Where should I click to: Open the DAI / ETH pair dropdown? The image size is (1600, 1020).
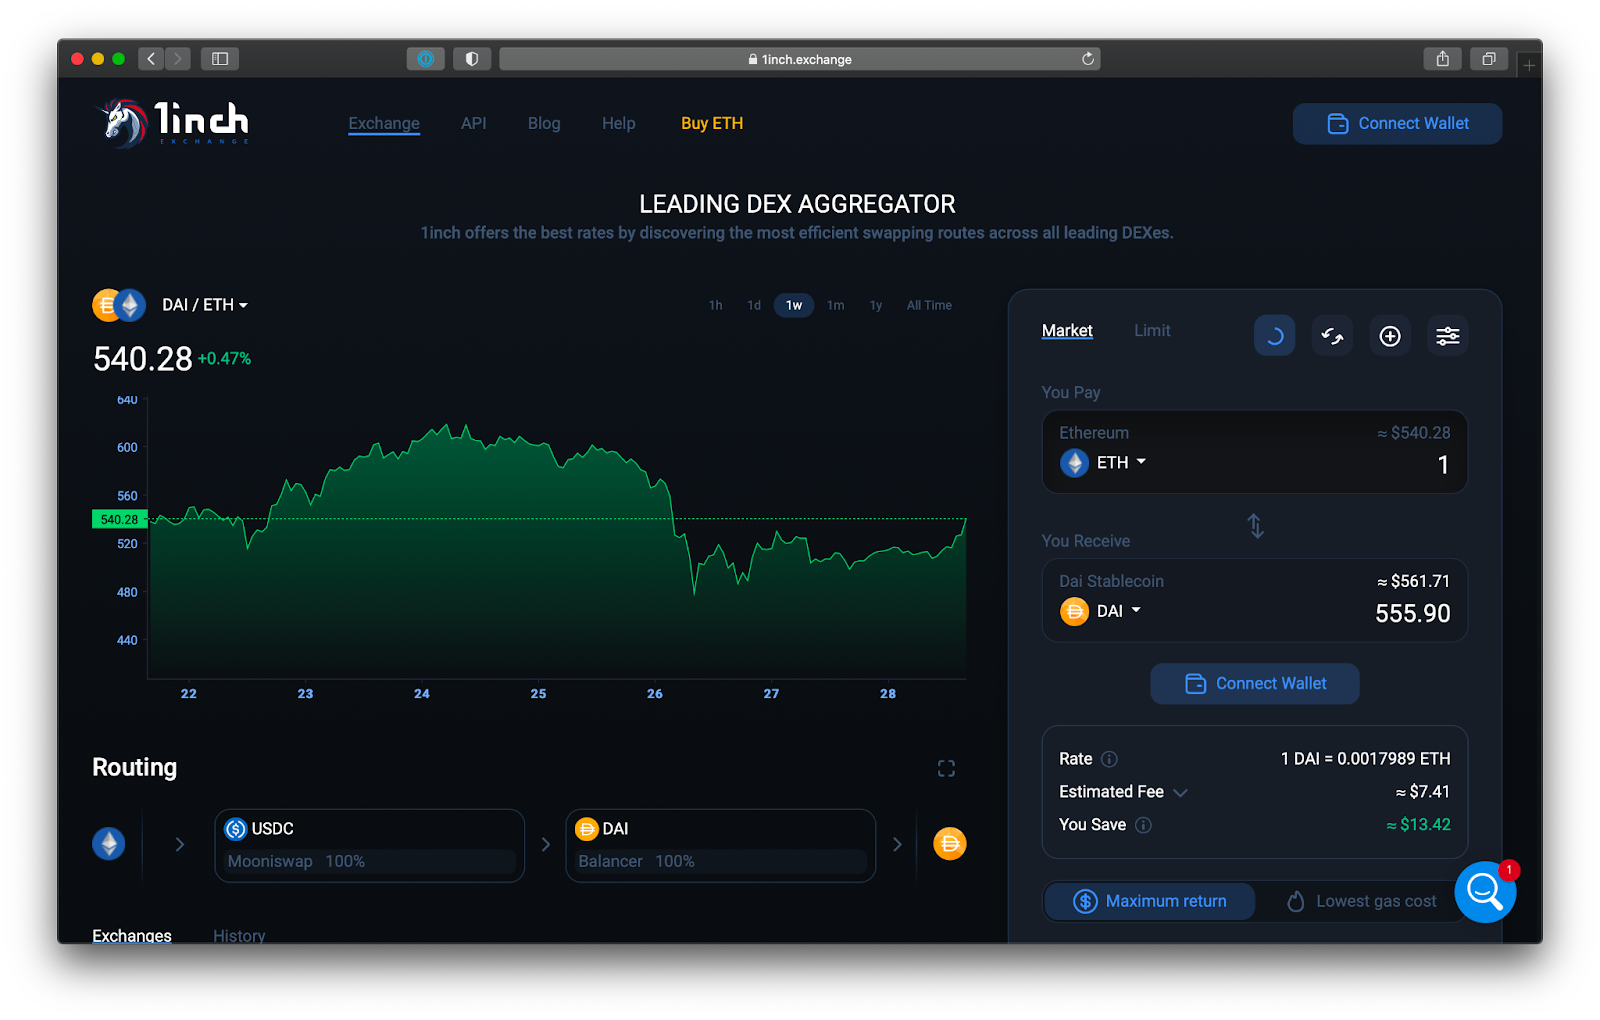point(205,305)
